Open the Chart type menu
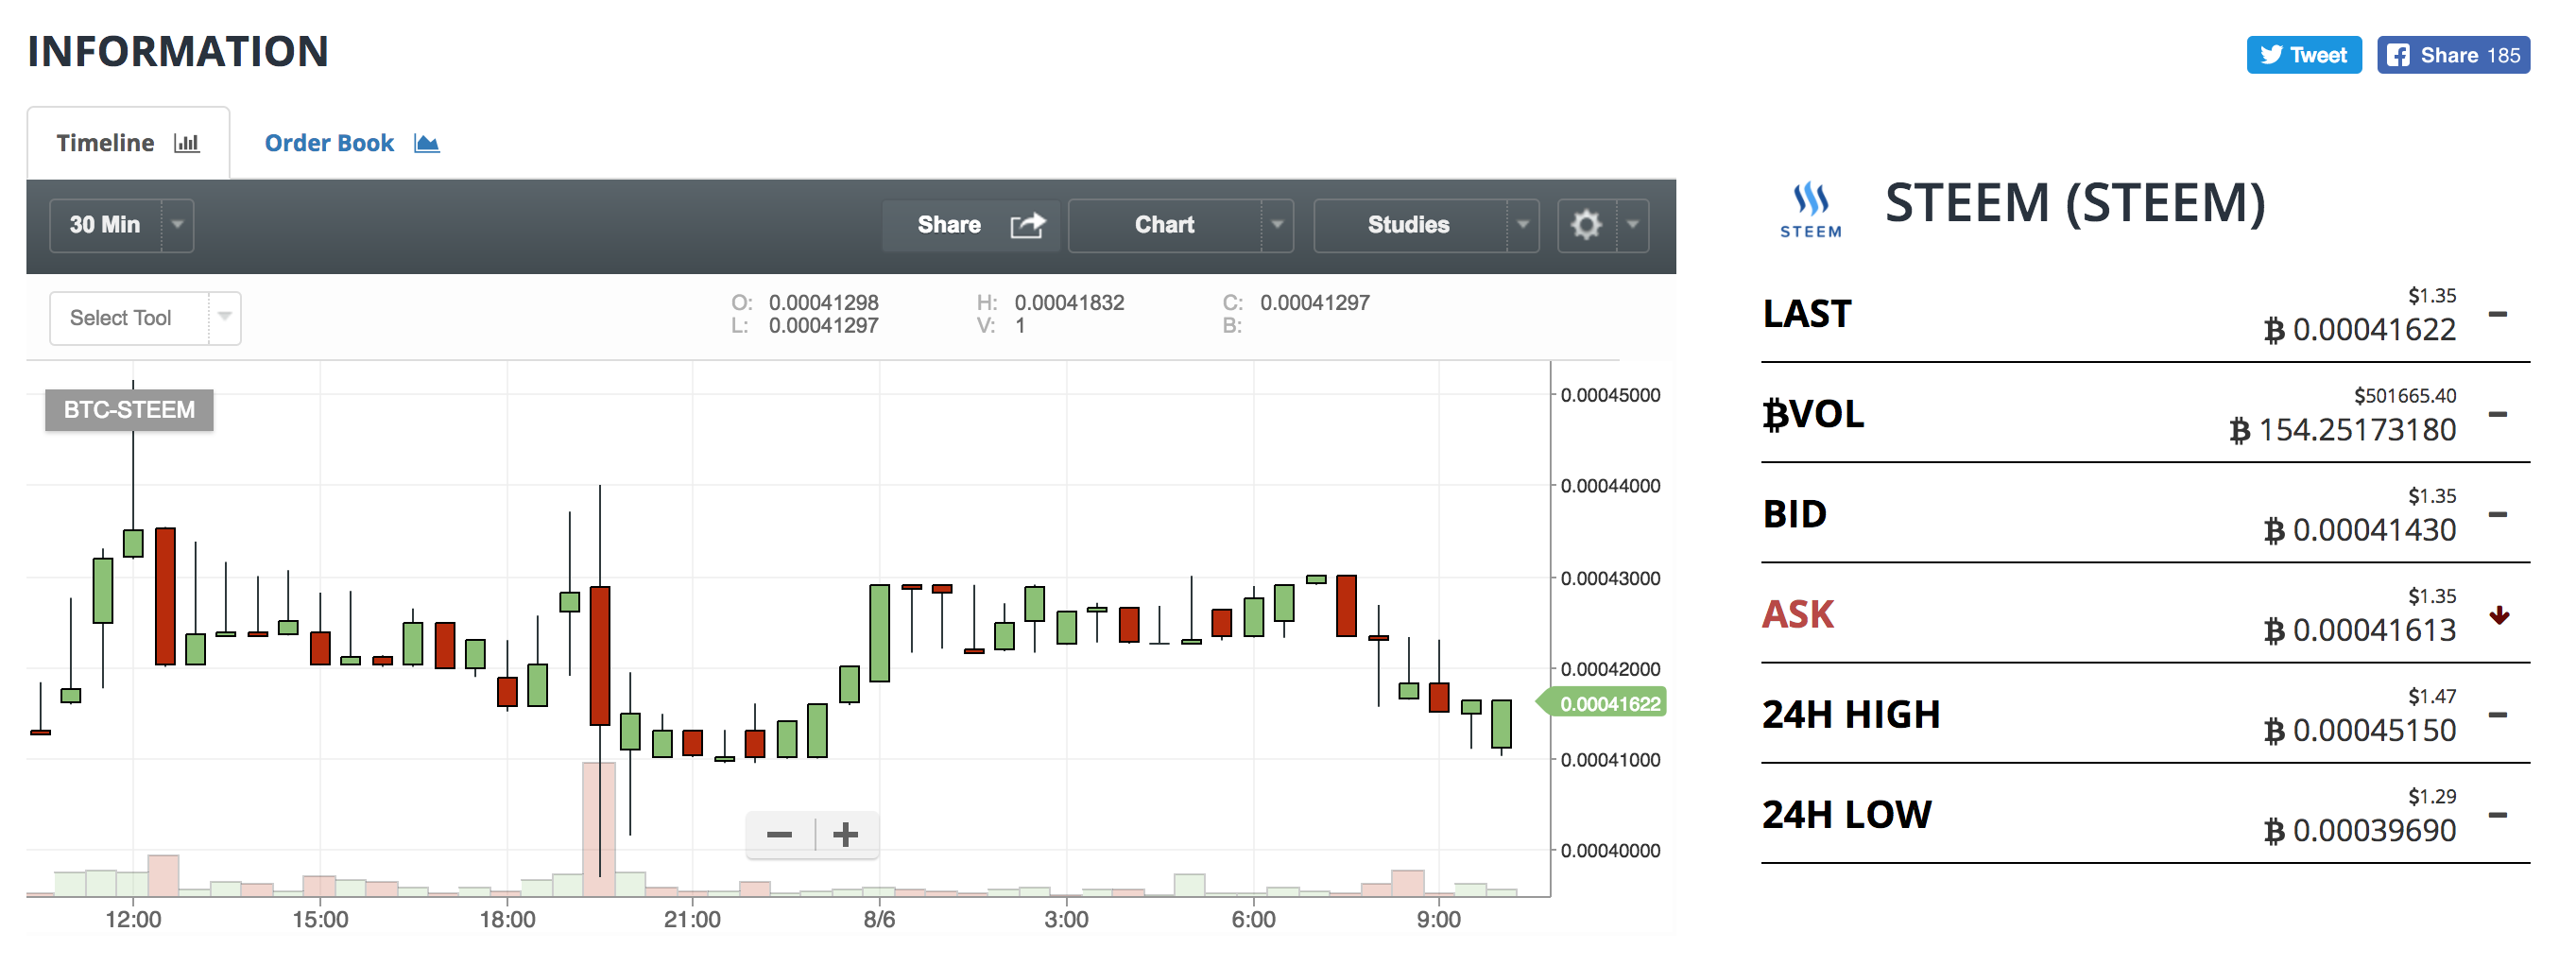 1180,225
